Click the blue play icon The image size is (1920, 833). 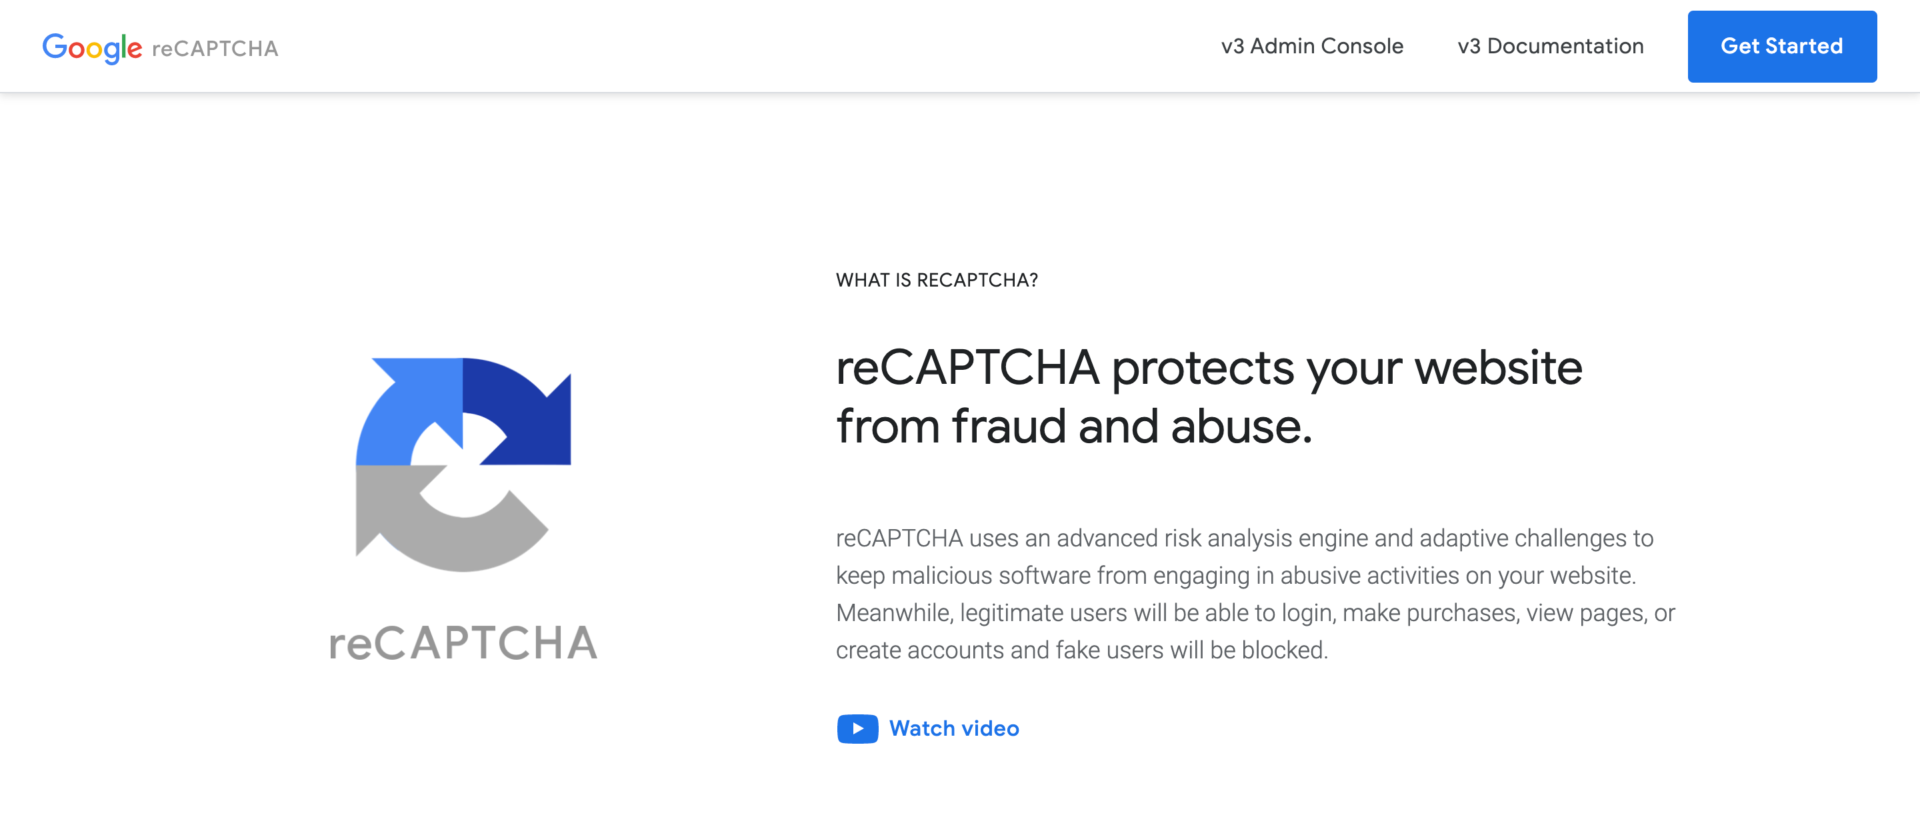tap(857, 729)
